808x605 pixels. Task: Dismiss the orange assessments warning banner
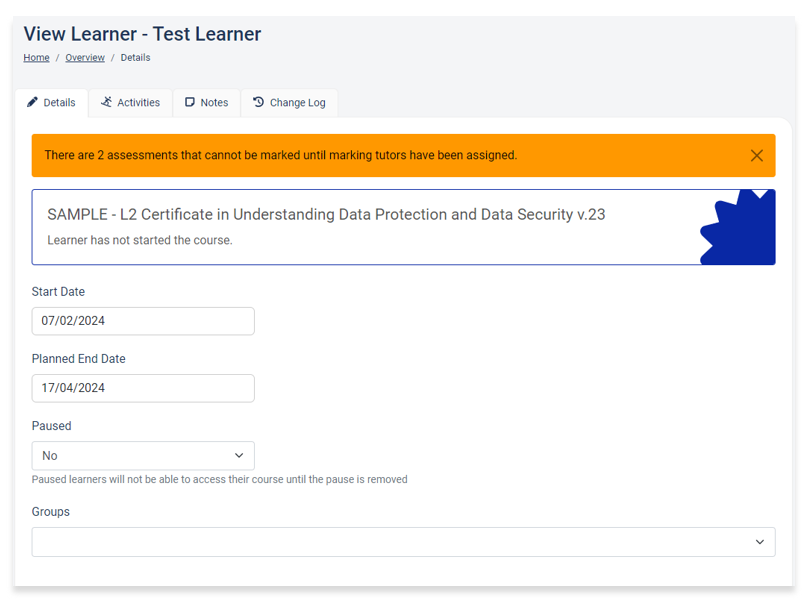pos(756,156)
